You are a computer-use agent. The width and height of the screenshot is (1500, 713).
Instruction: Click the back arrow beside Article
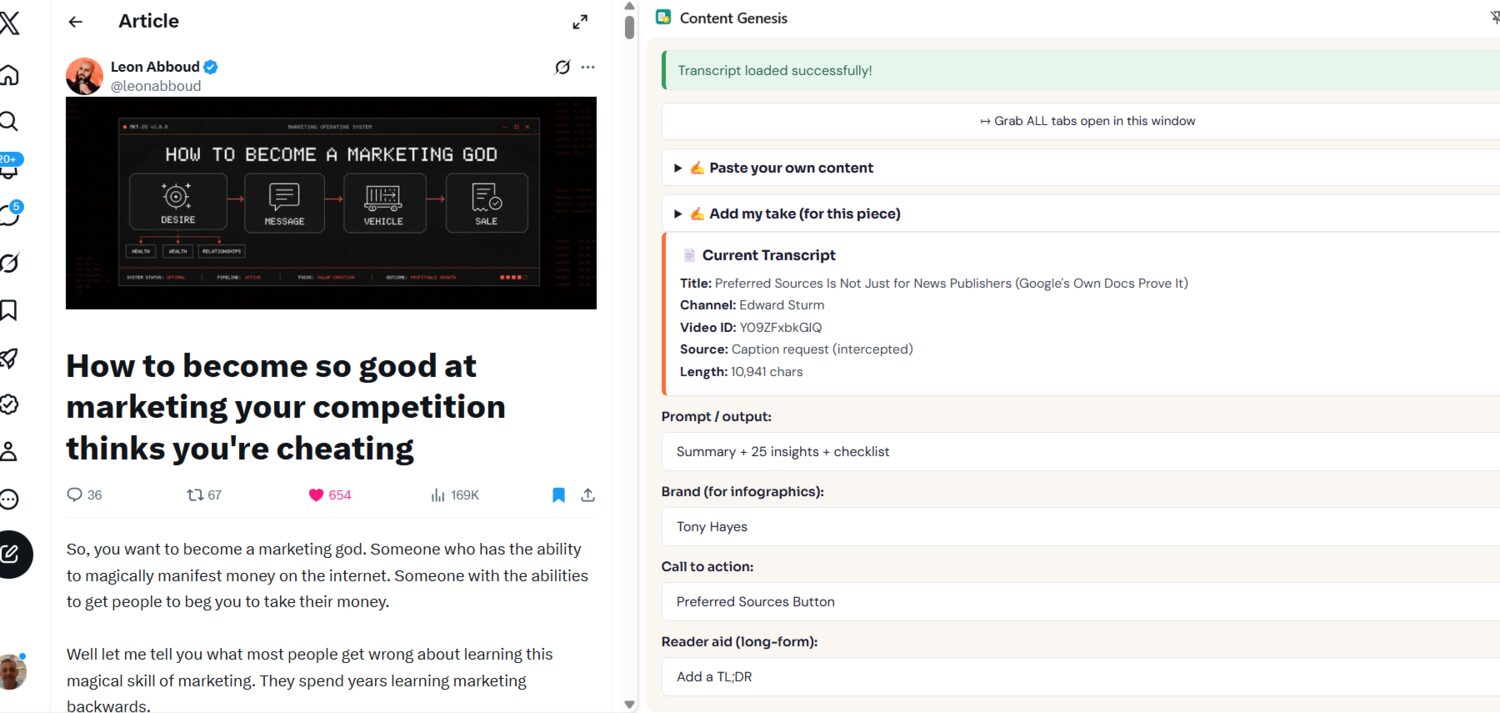click(x=75, y=22)
